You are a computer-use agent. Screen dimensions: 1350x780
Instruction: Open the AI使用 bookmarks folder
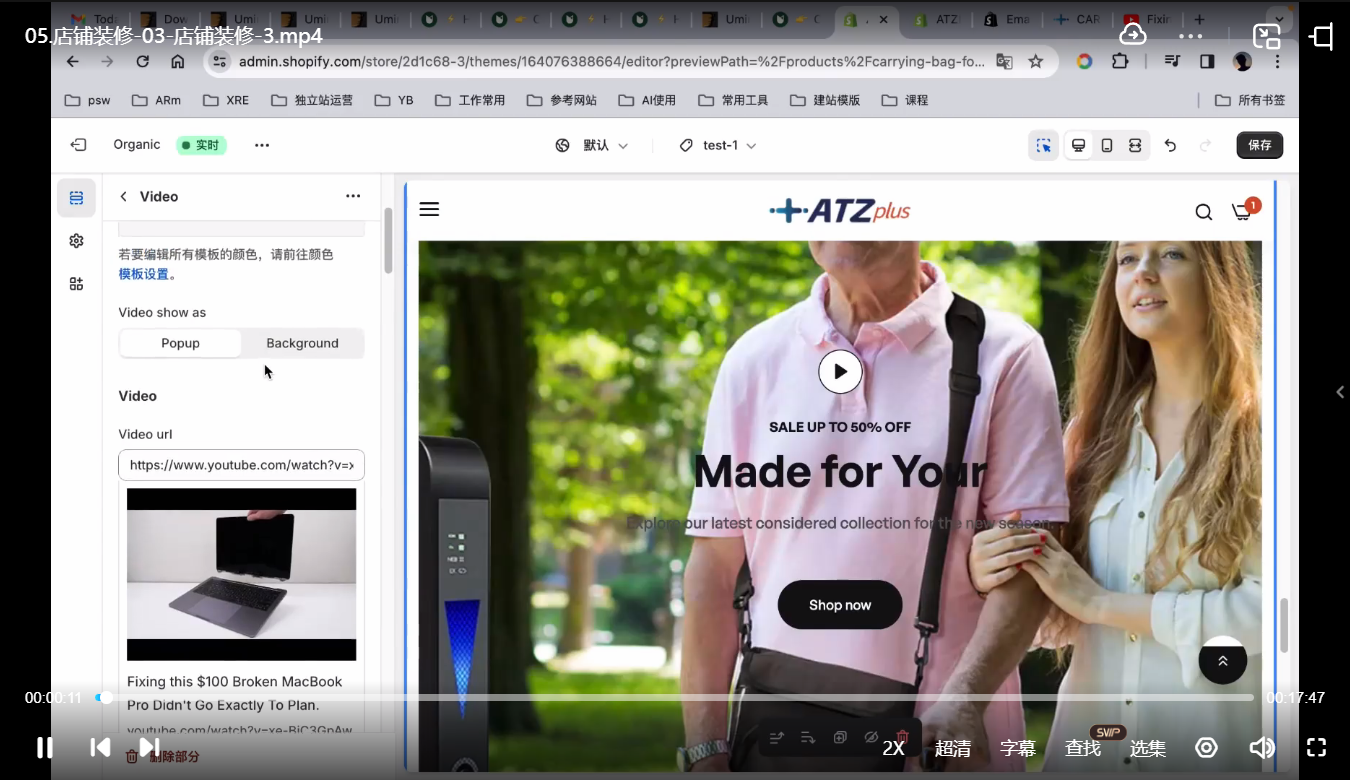click(x=648, y=100)
